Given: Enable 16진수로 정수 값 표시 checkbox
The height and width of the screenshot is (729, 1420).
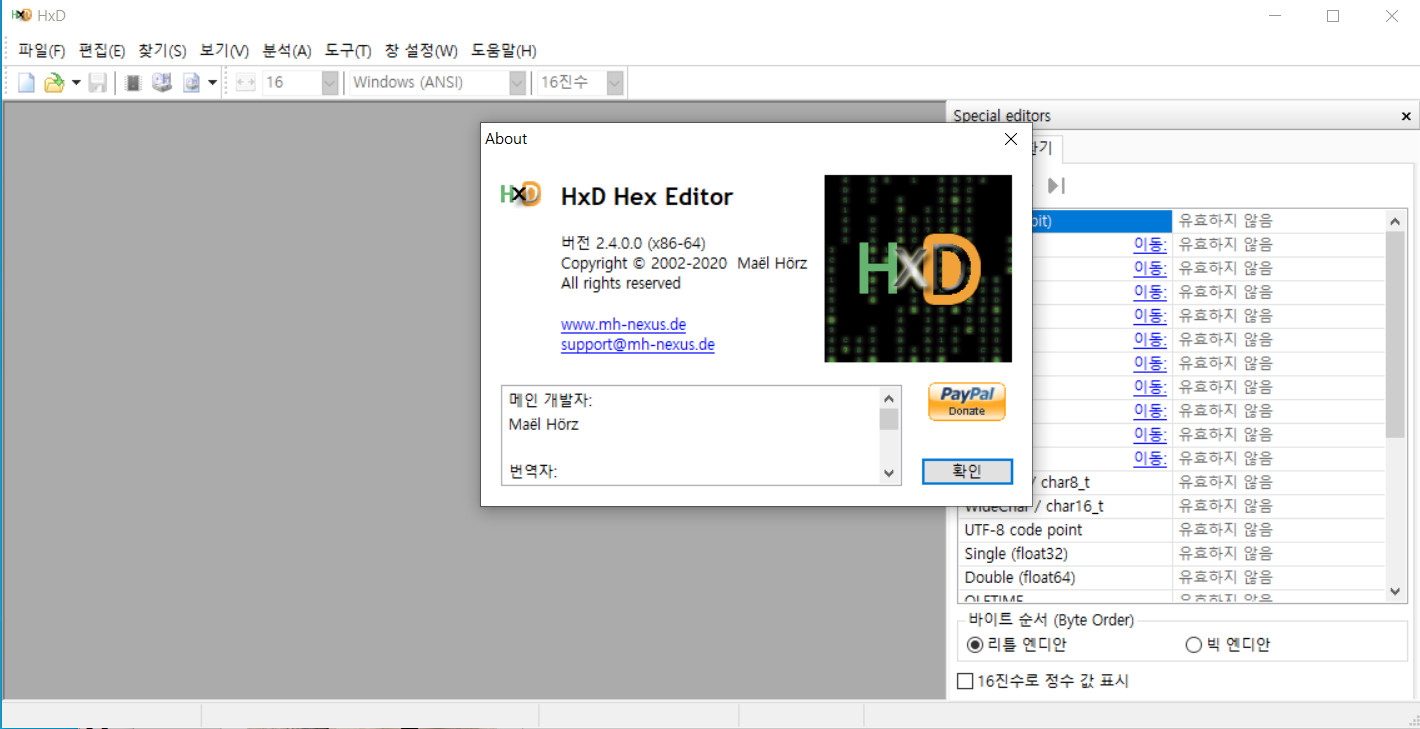Looking at the screenshot, I should coord(1043,681).
